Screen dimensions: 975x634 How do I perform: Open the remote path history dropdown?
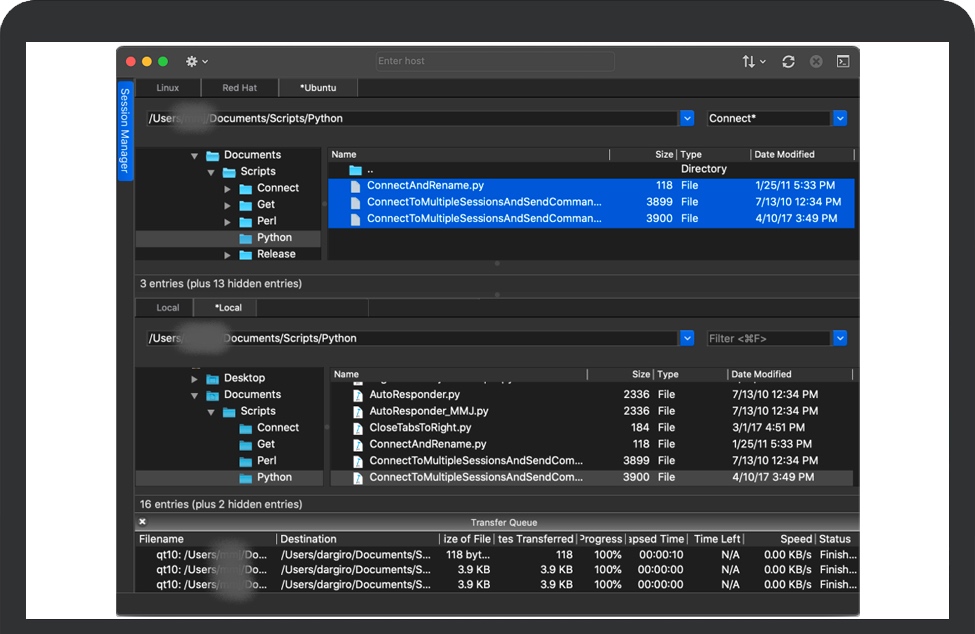click(687, 118)
